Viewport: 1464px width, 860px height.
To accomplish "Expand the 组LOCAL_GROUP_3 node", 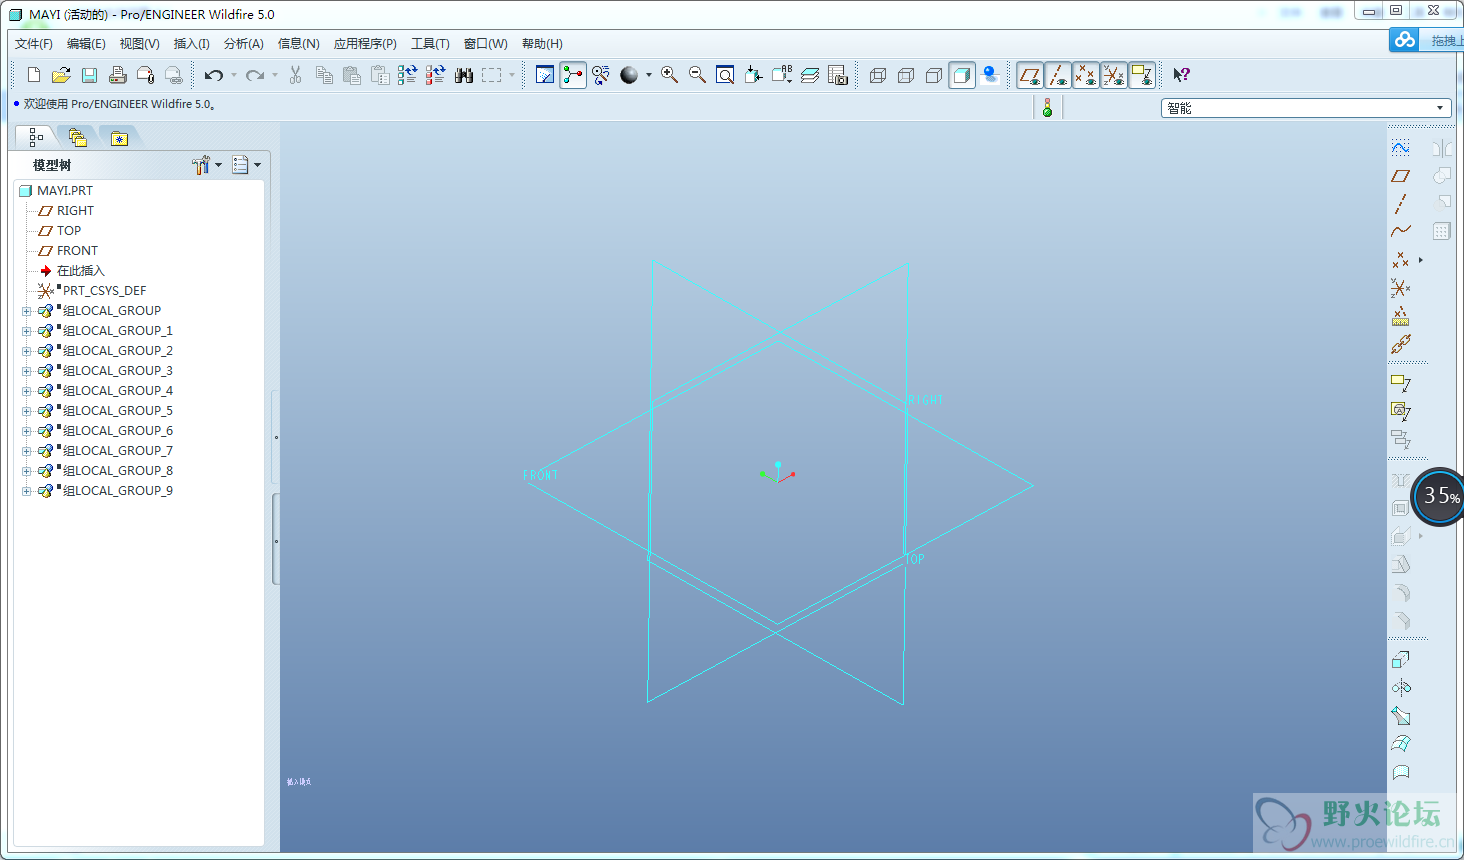I will click(27, 371).
